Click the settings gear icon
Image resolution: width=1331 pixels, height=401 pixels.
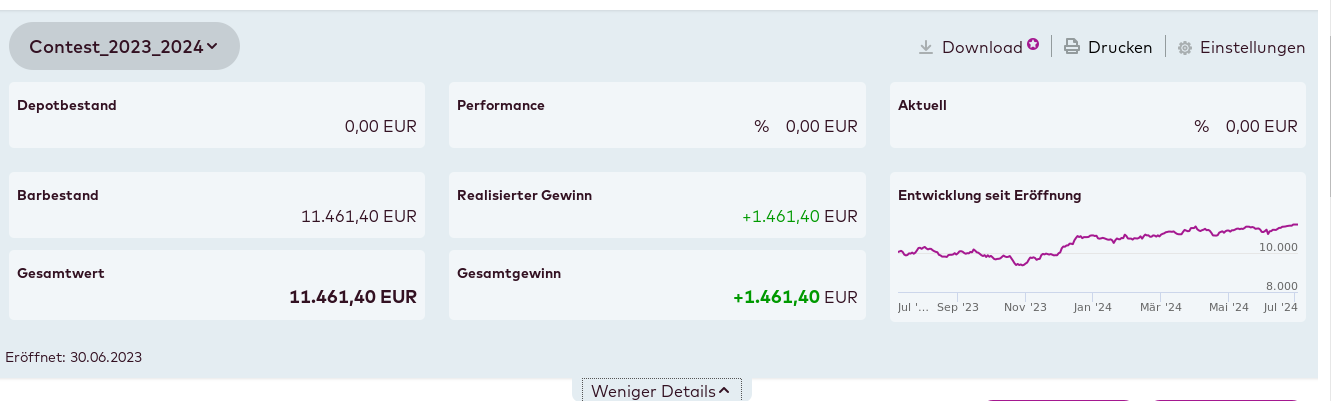click(1185, 48)
